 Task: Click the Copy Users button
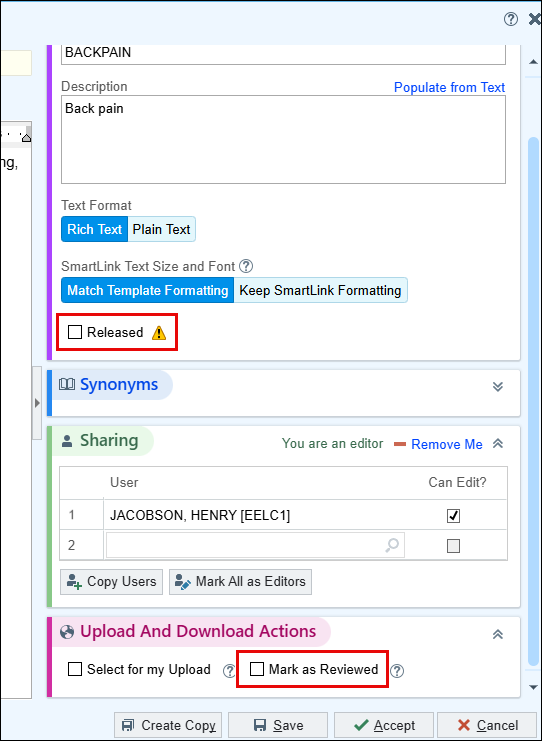112,582
